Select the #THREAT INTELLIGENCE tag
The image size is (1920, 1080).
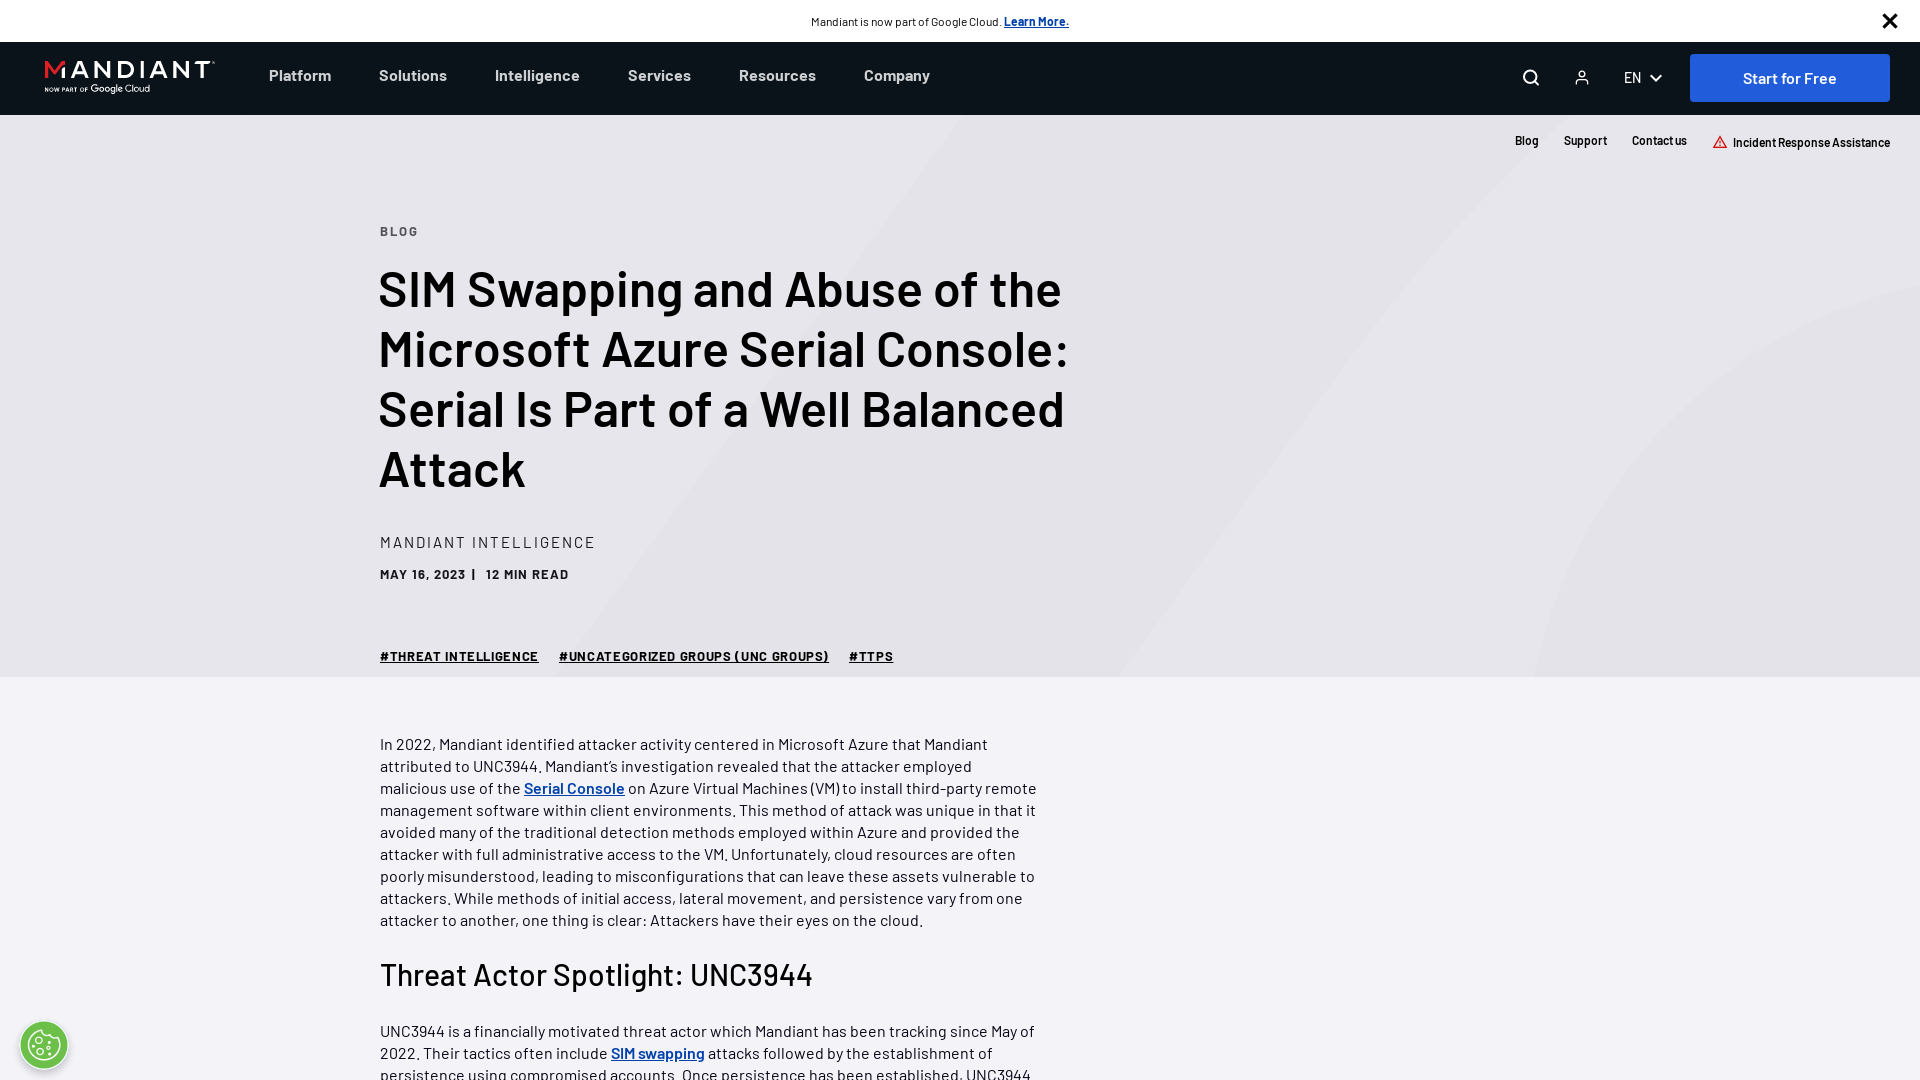click(459, 655)
